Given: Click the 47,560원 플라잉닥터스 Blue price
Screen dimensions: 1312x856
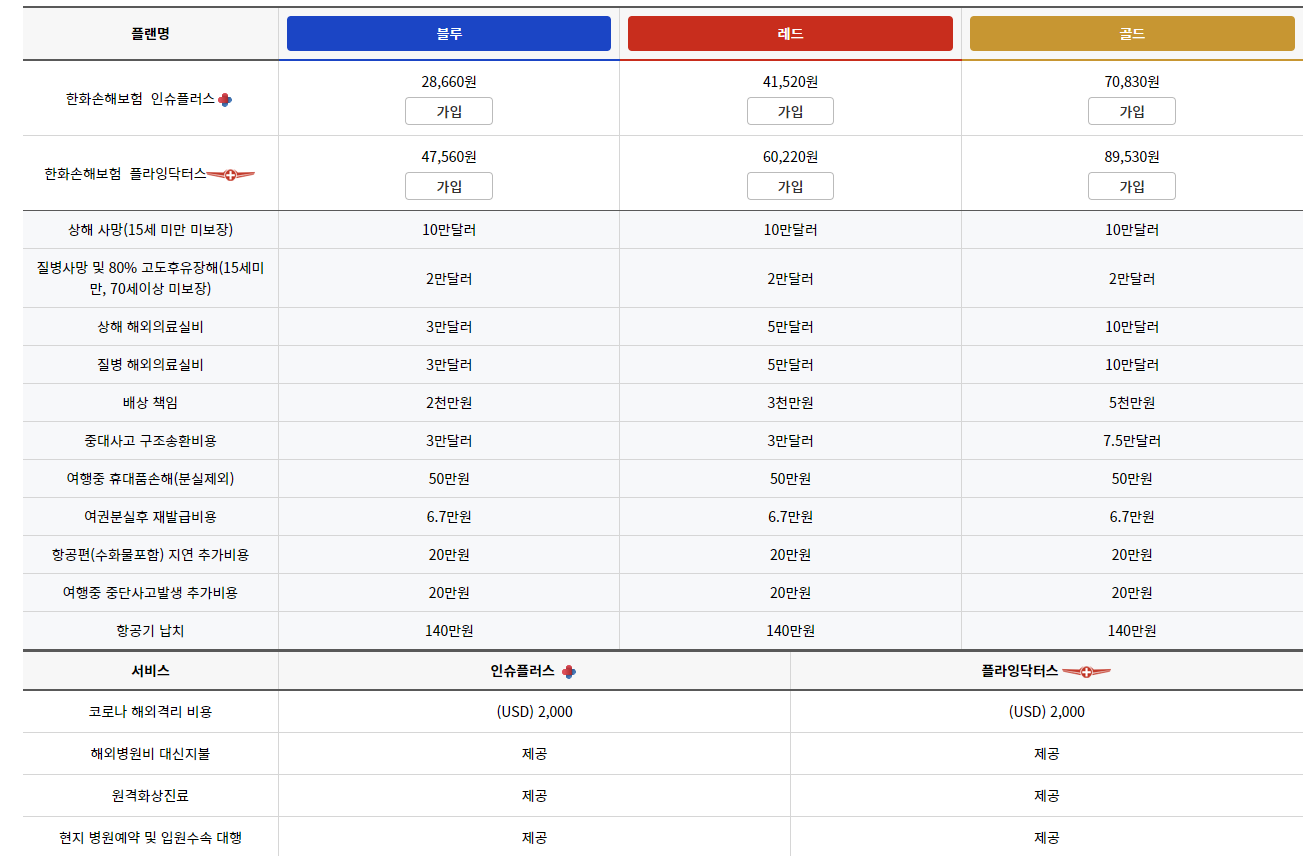Looking at the screenshot, I should pos(449,156).
